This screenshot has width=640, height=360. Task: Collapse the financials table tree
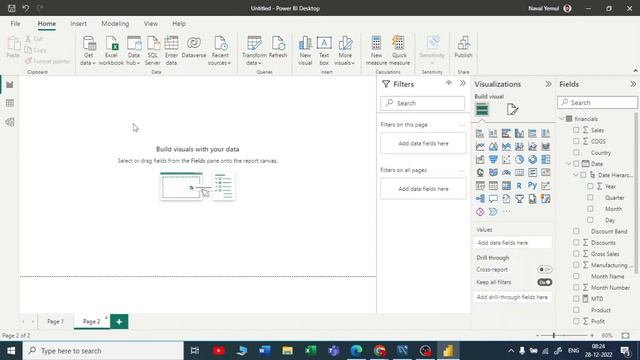click(x=562, y=119)
